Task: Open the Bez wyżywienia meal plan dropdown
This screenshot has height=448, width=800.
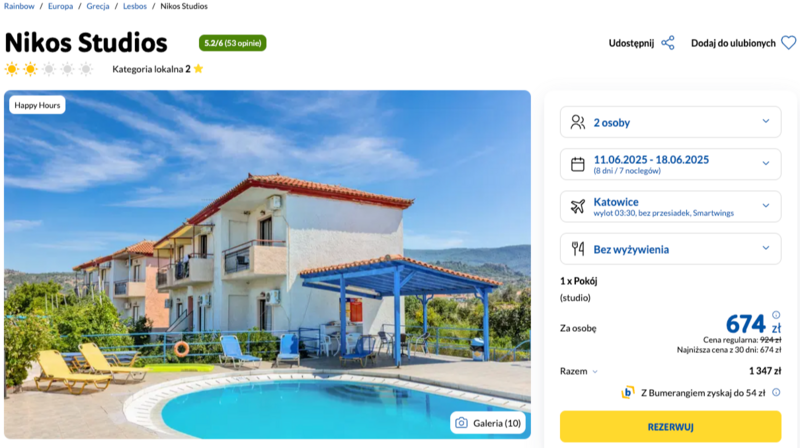Action: 670,249
